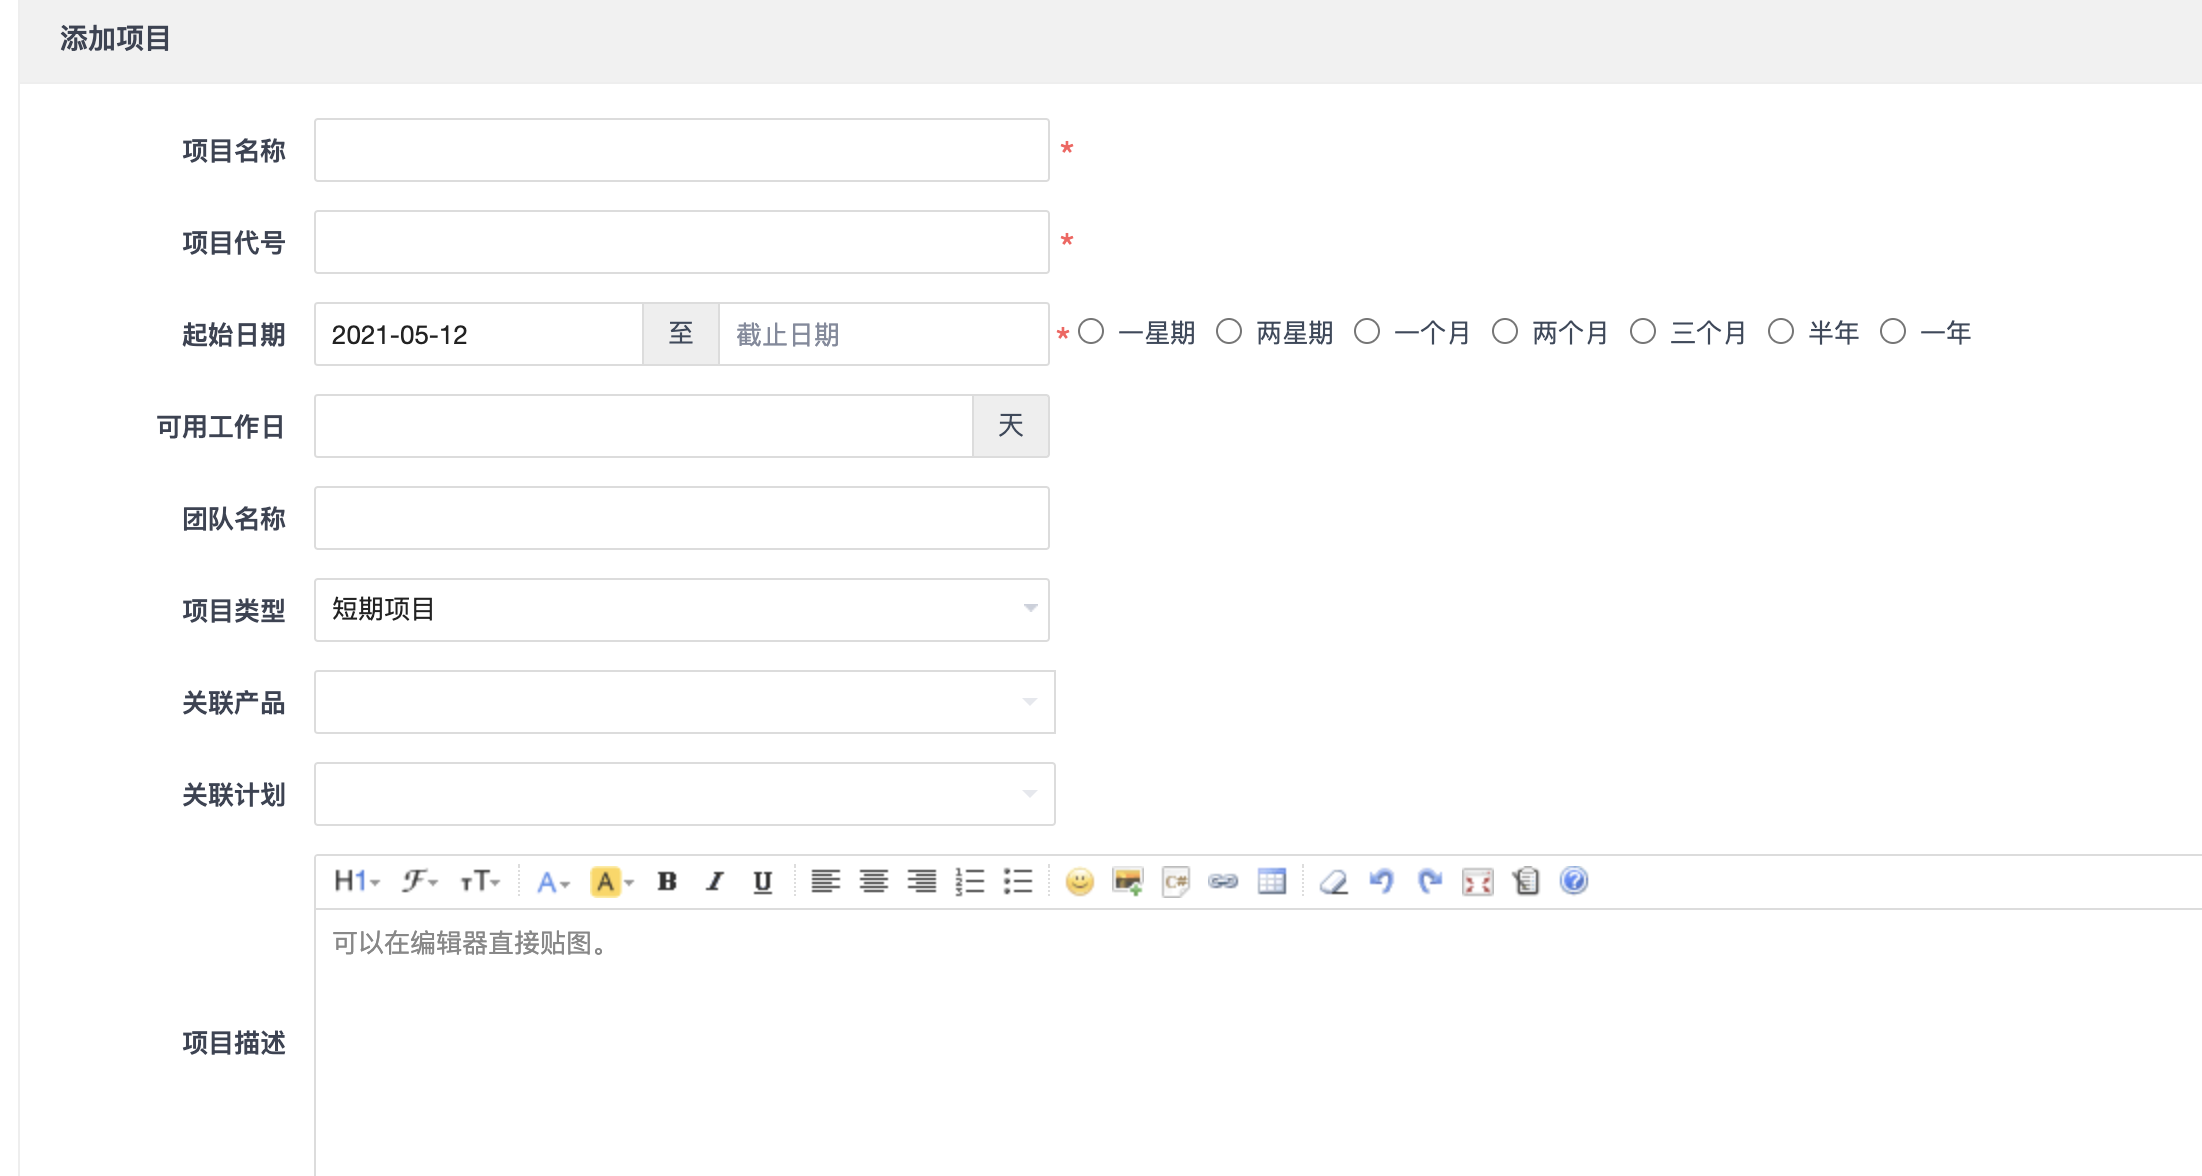Viewport: 2202px width, 1176px height.
Task: Expand the 关联产品 dropdown
Action: point(684,701)
